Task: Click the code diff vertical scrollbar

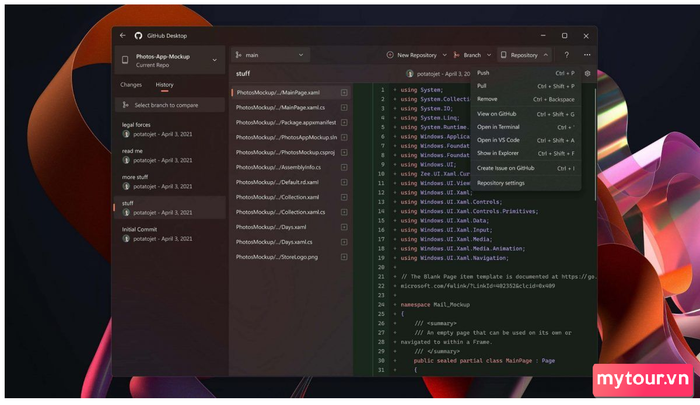Action: click(595, 145)
